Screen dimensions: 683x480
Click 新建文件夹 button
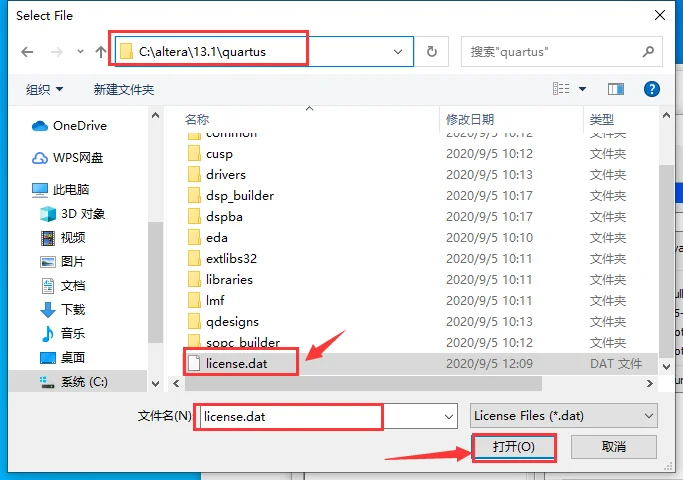[124, 89]
